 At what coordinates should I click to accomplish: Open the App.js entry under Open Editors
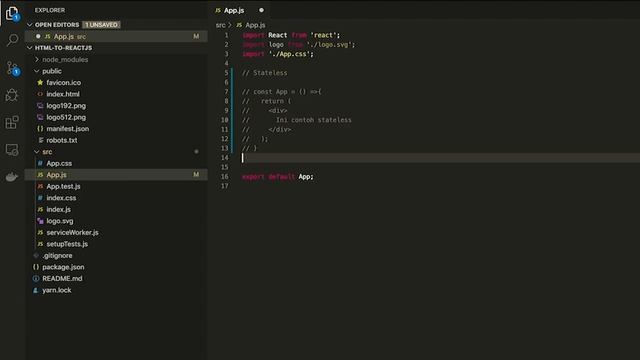(116, 36)
